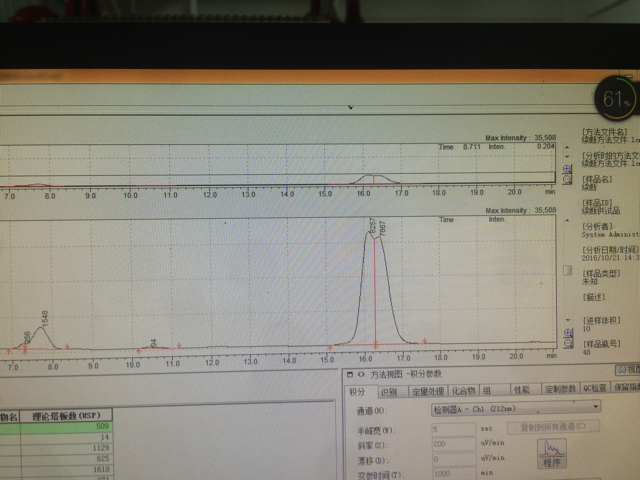The image size is (640, 480).
Task: Click the small peak label 94
Action: pyautogui.click(x=153, y=343)
